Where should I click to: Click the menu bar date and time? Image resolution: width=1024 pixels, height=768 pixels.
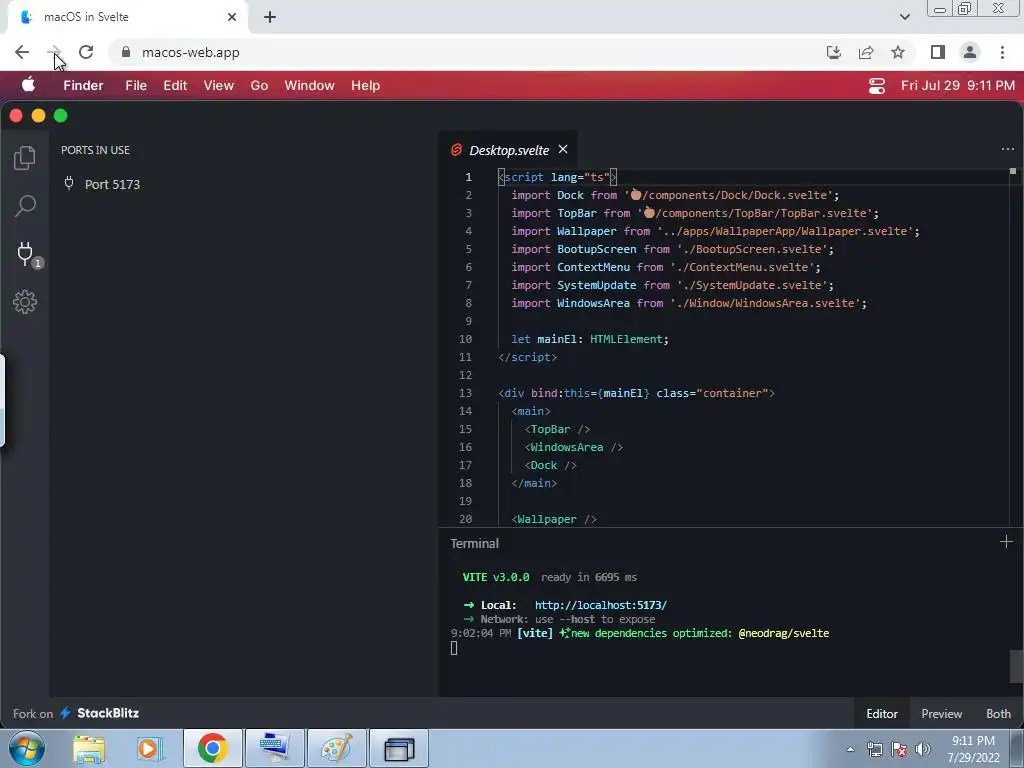coord(957,86)
